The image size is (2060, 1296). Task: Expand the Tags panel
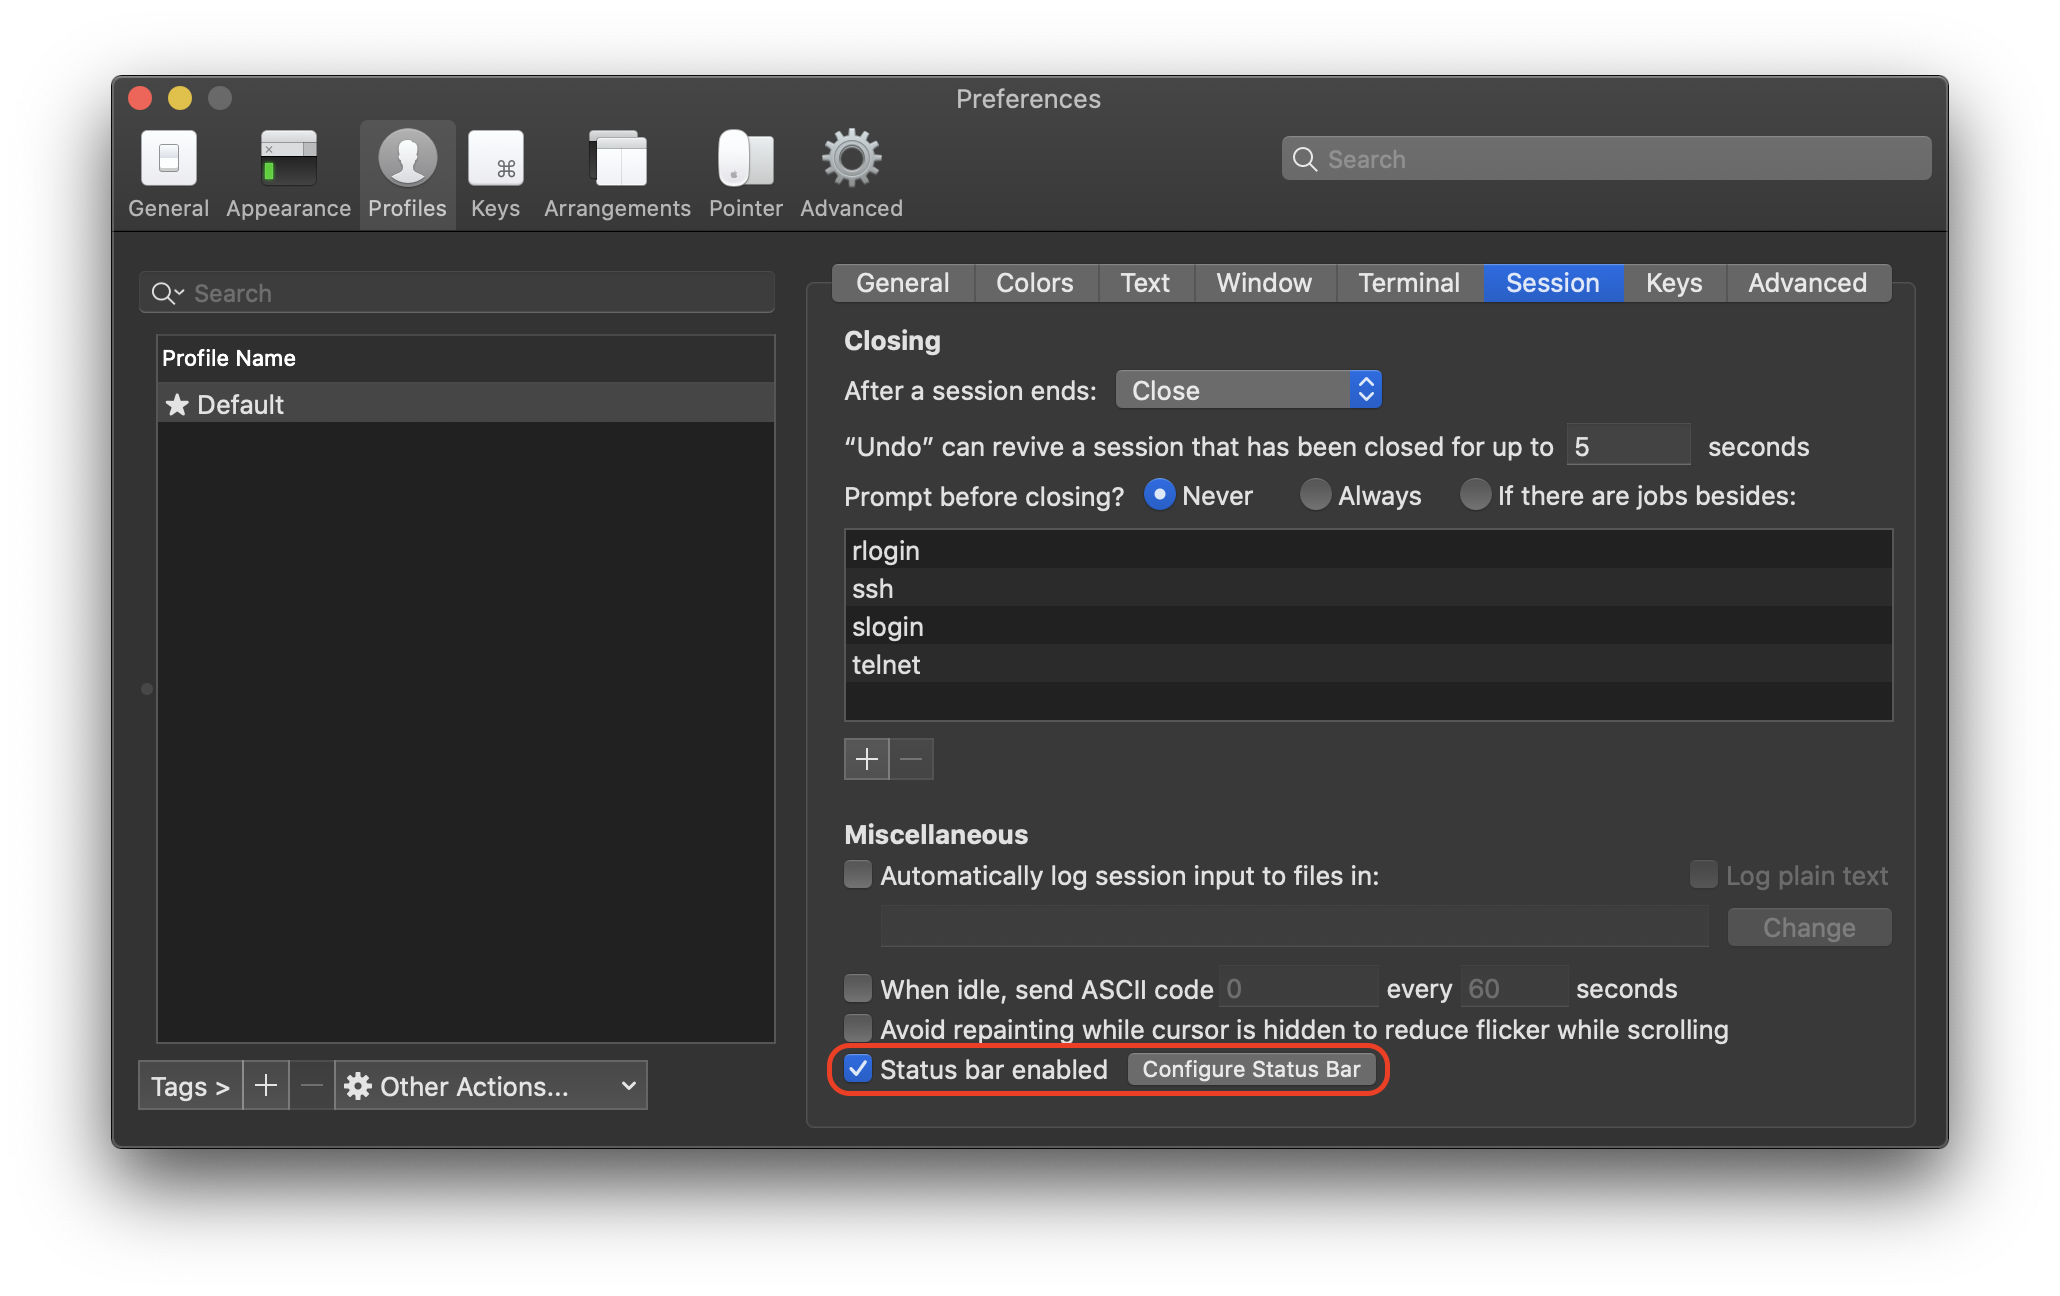tap(190, 1086)
